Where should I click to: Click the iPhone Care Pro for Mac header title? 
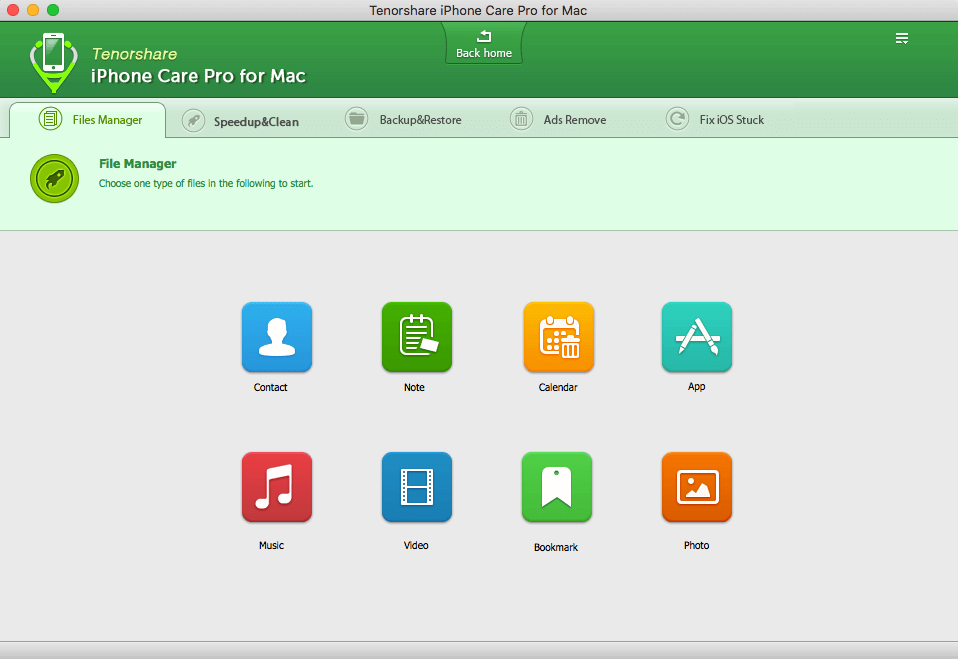(x=198, y=76)
